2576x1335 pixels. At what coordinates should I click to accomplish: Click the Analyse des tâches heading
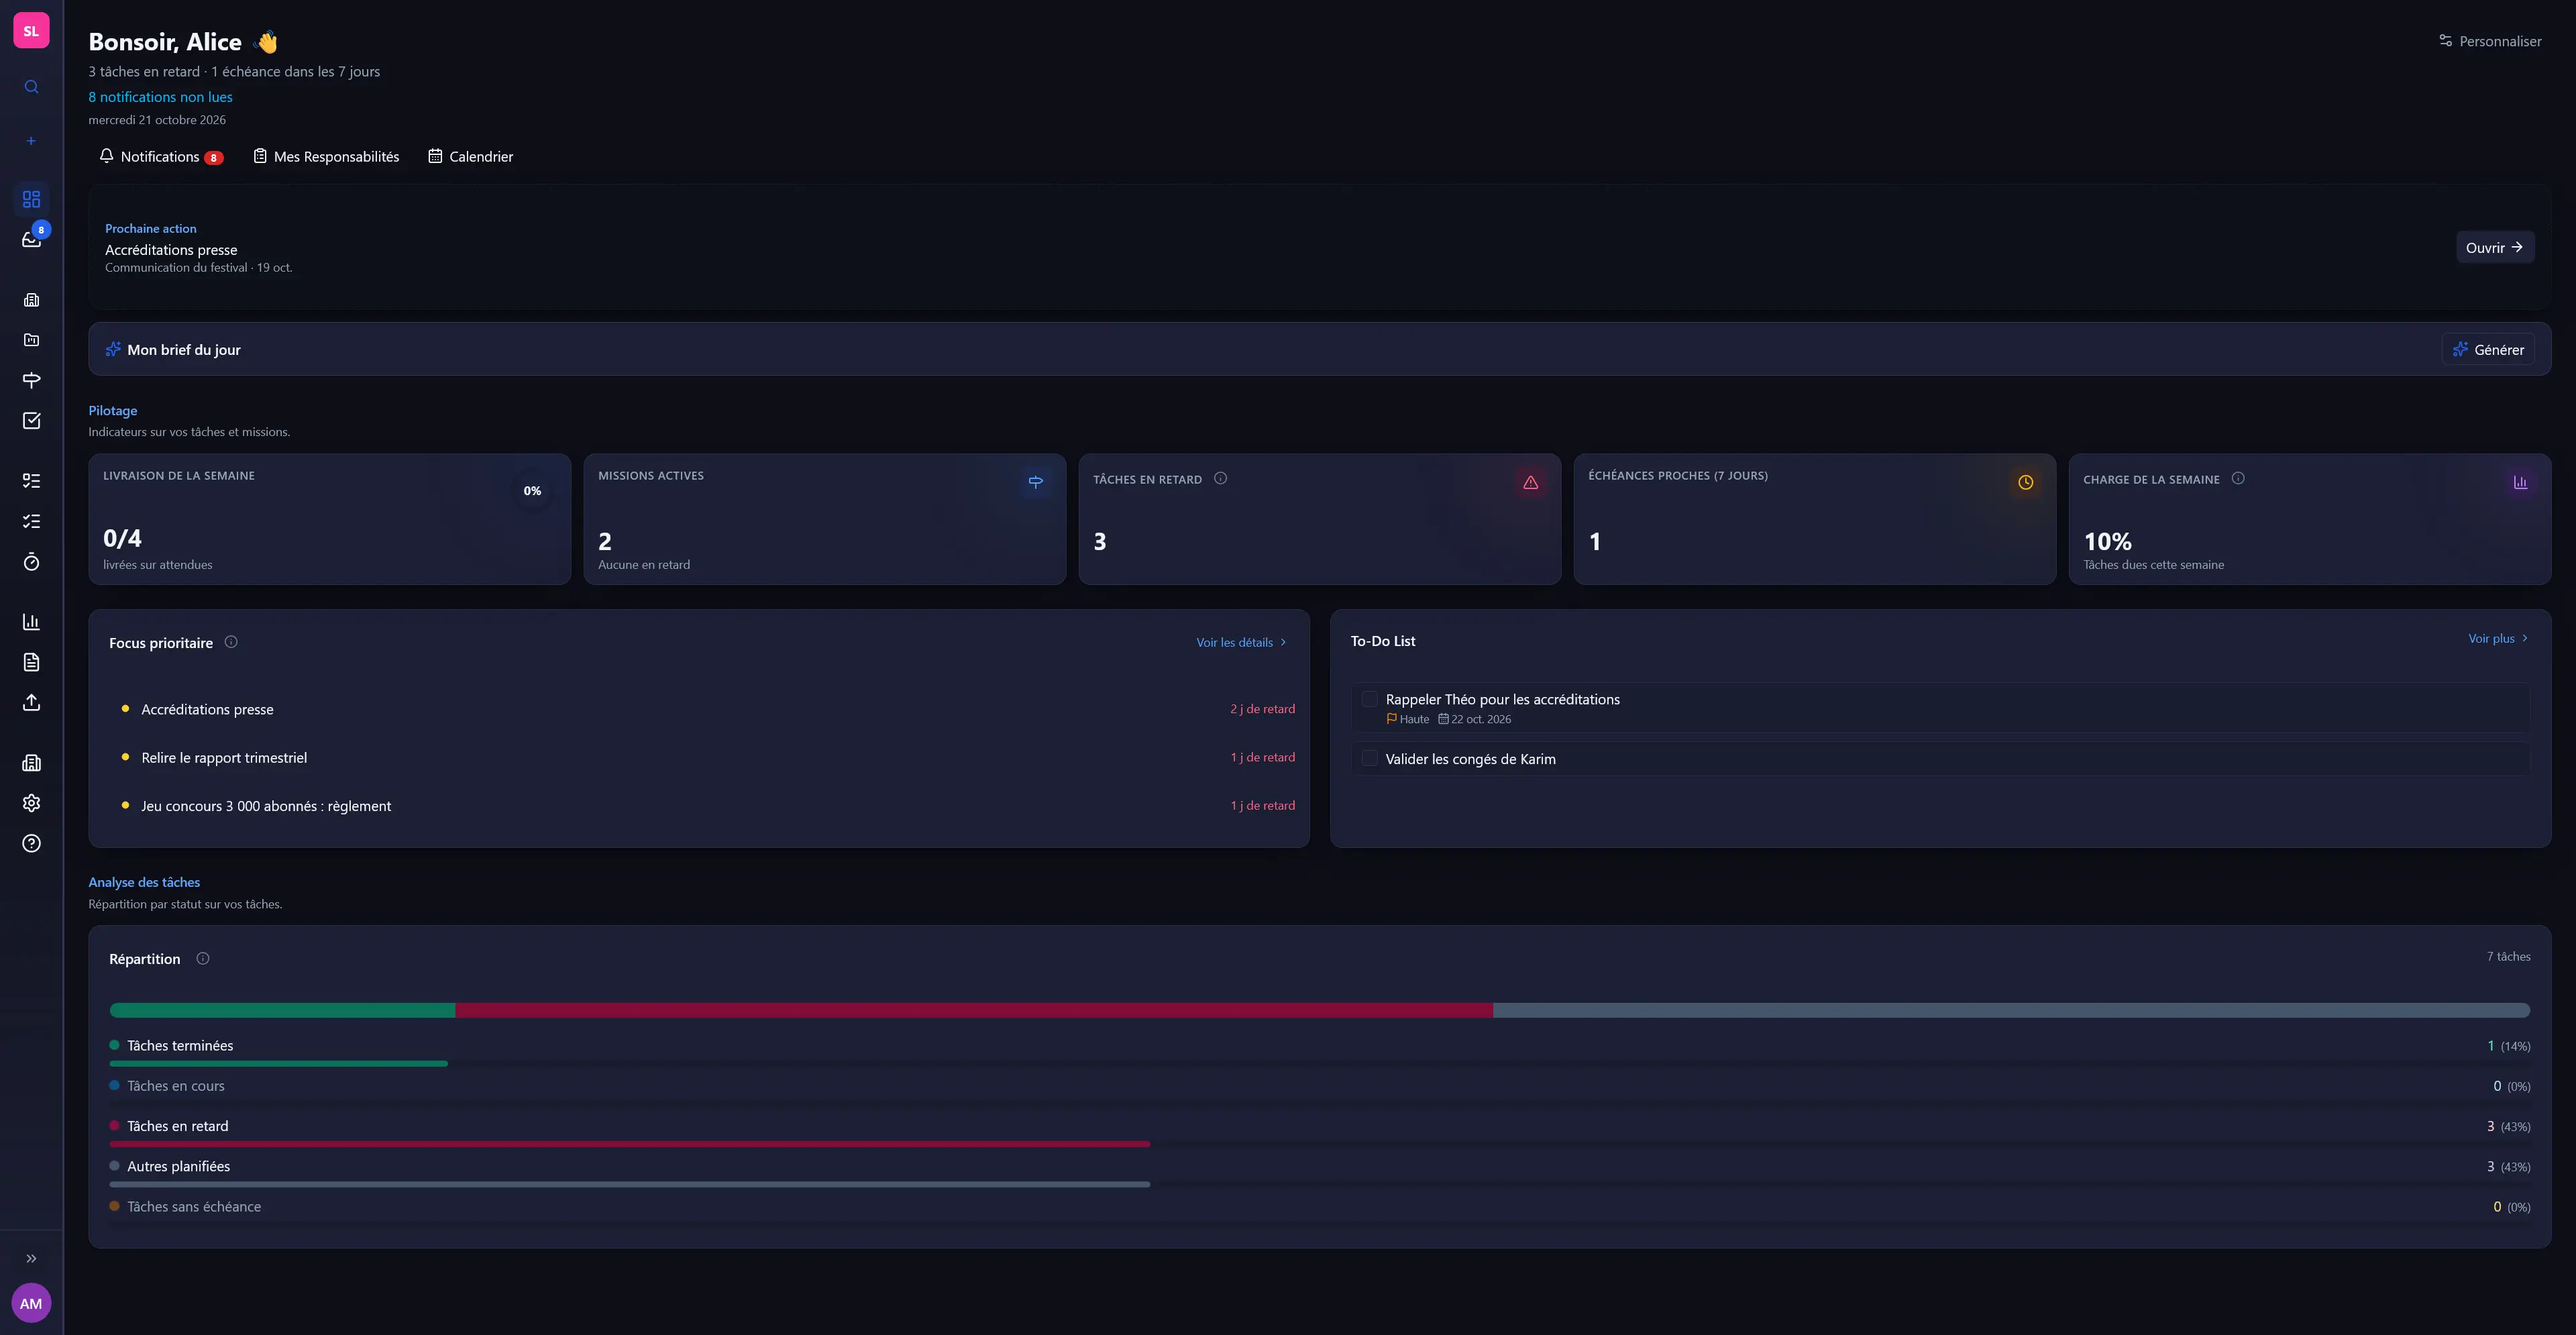point(144,882)
